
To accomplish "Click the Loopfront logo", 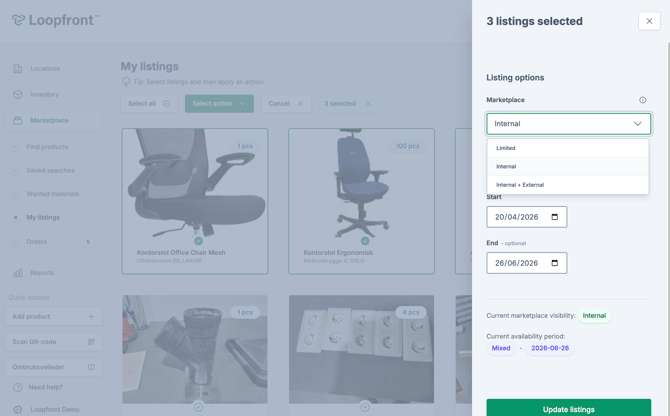I will pyautogui.click(x=56, y=20).
